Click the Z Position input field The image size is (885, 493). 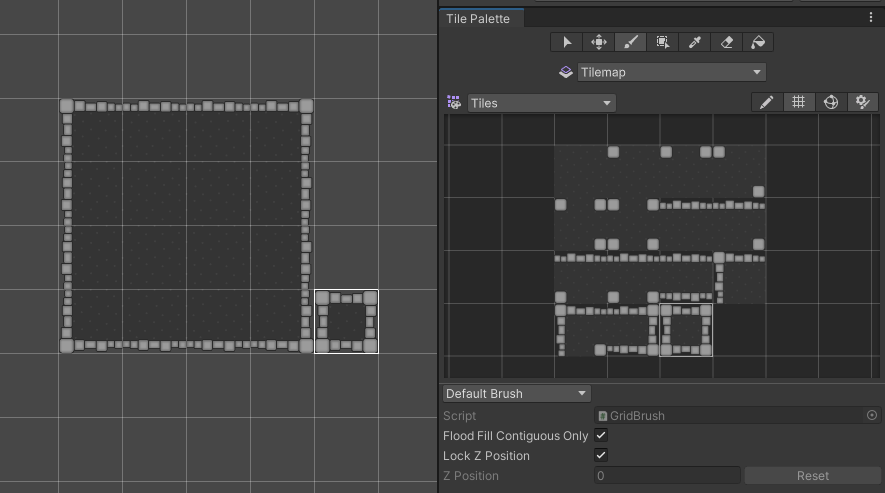(x=667, y=476)
